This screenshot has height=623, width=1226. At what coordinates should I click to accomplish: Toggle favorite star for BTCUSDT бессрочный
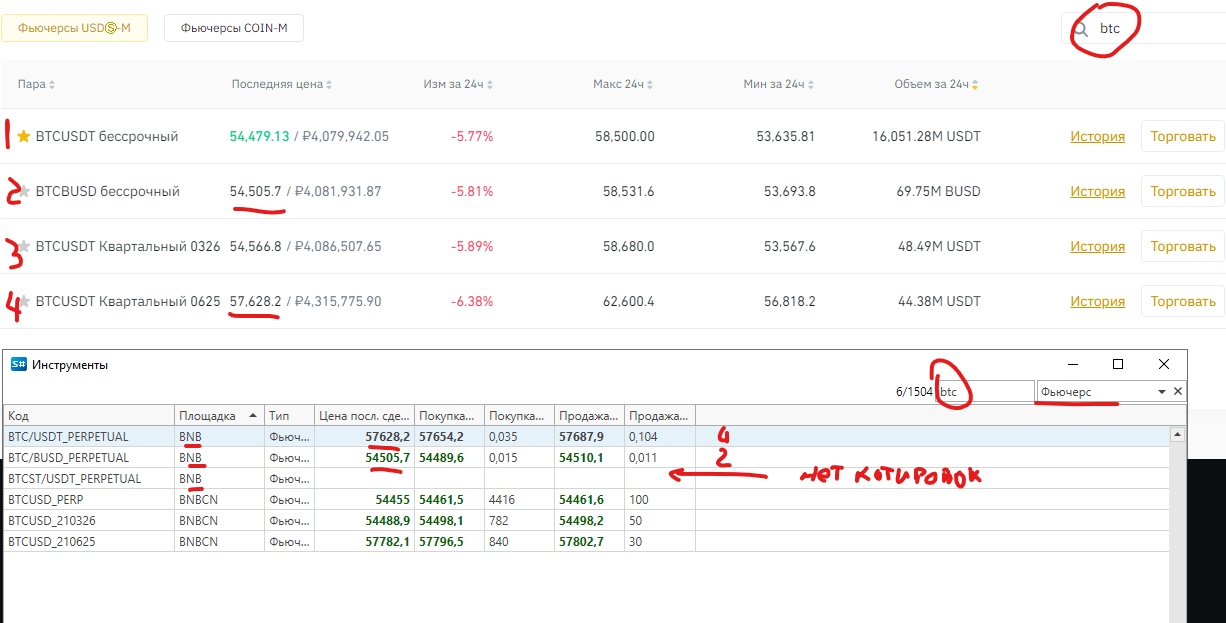pos(24,136)
